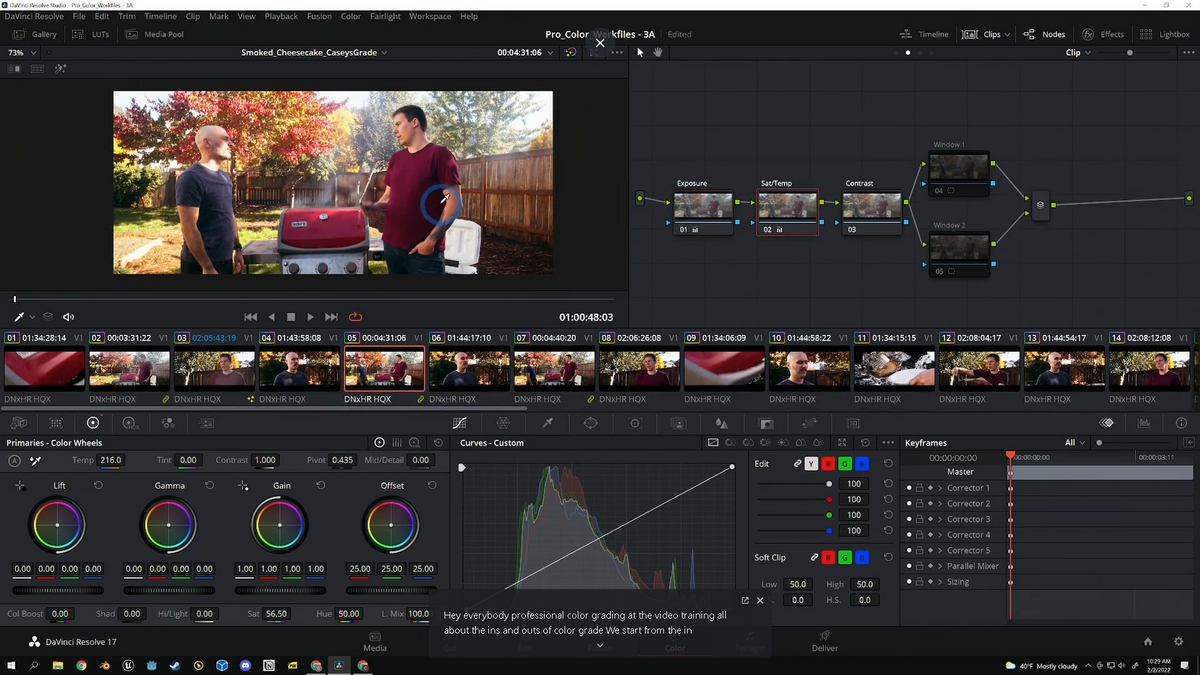The image size is (1200, 675).
Task: Expand Corrector 2 keyframe track
Action: (940, 504)
